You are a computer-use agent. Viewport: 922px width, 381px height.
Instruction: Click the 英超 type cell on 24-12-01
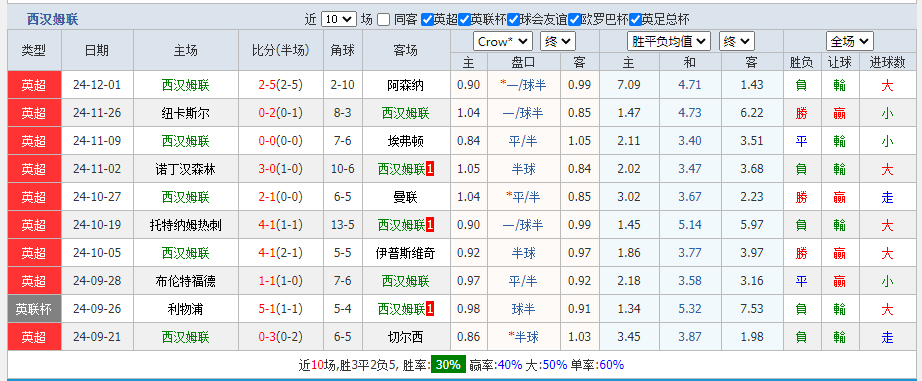pyautogui.click(x=35, y=85)
